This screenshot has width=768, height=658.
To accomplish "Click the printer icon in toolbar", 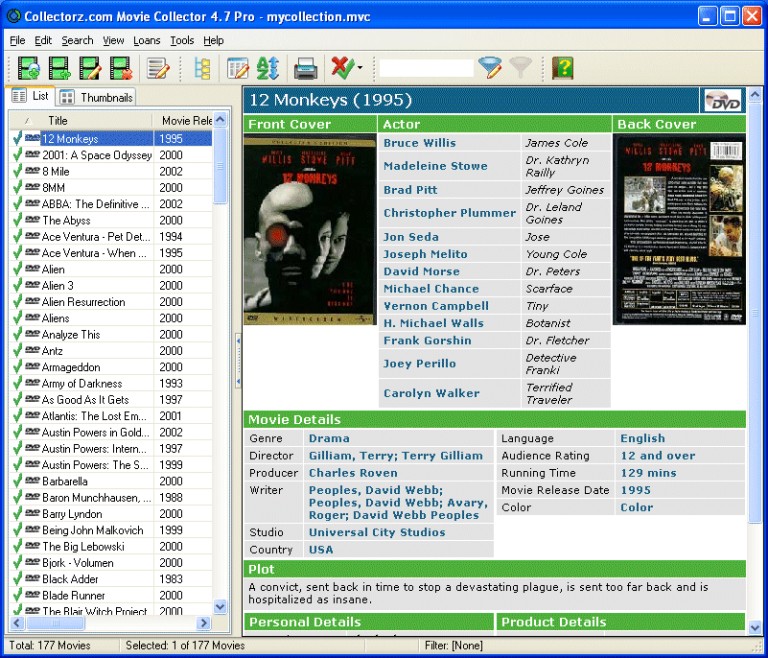I will coord(306,68).
